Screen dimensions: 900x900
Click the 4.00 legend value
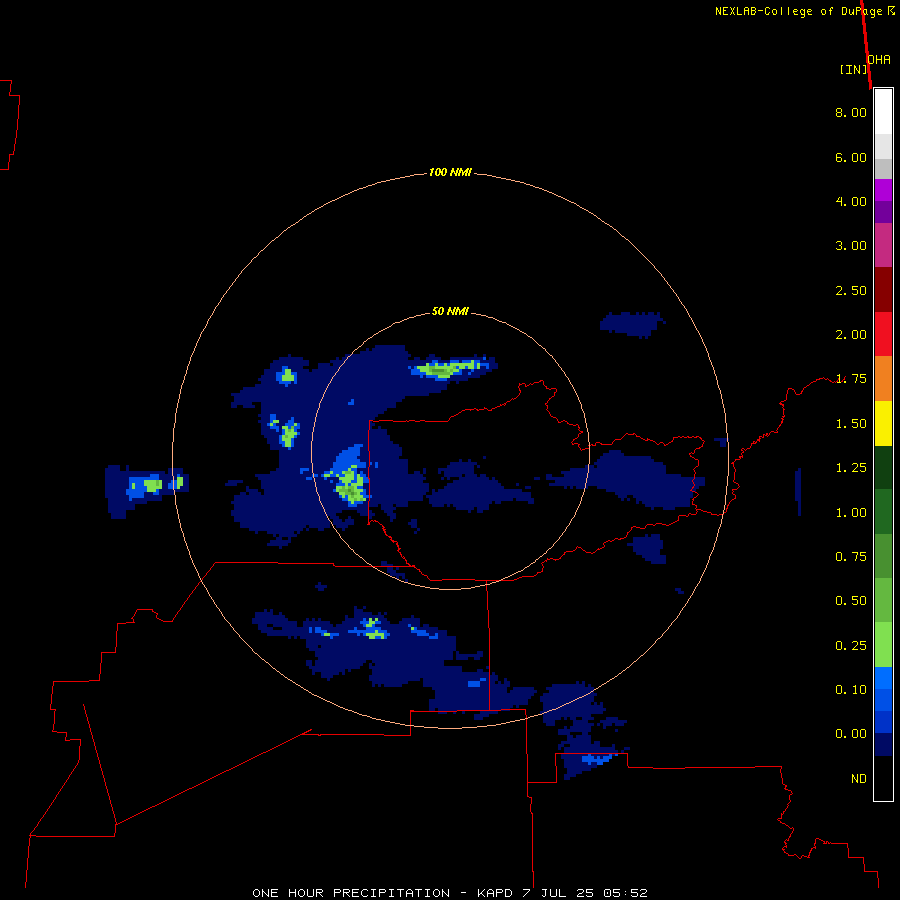pos(851,201)
